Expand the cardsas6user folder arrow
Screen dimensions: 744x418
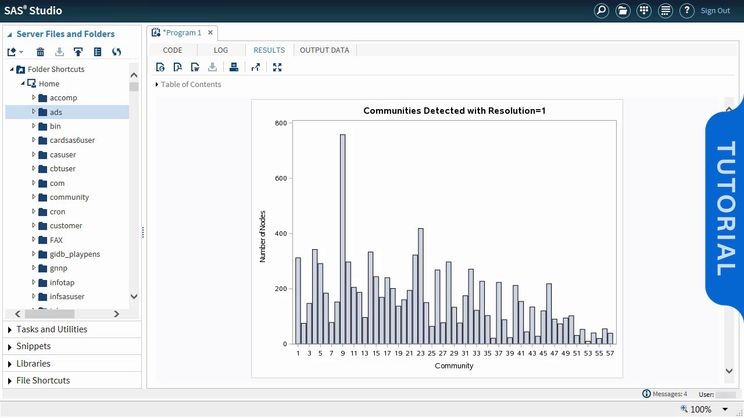[34, 140]
